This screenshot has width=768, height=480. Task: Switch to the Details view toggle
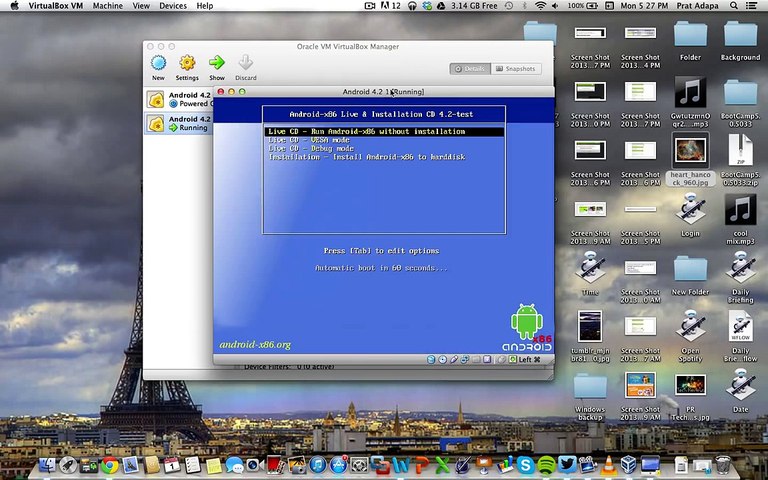click(x=470, y=69)
